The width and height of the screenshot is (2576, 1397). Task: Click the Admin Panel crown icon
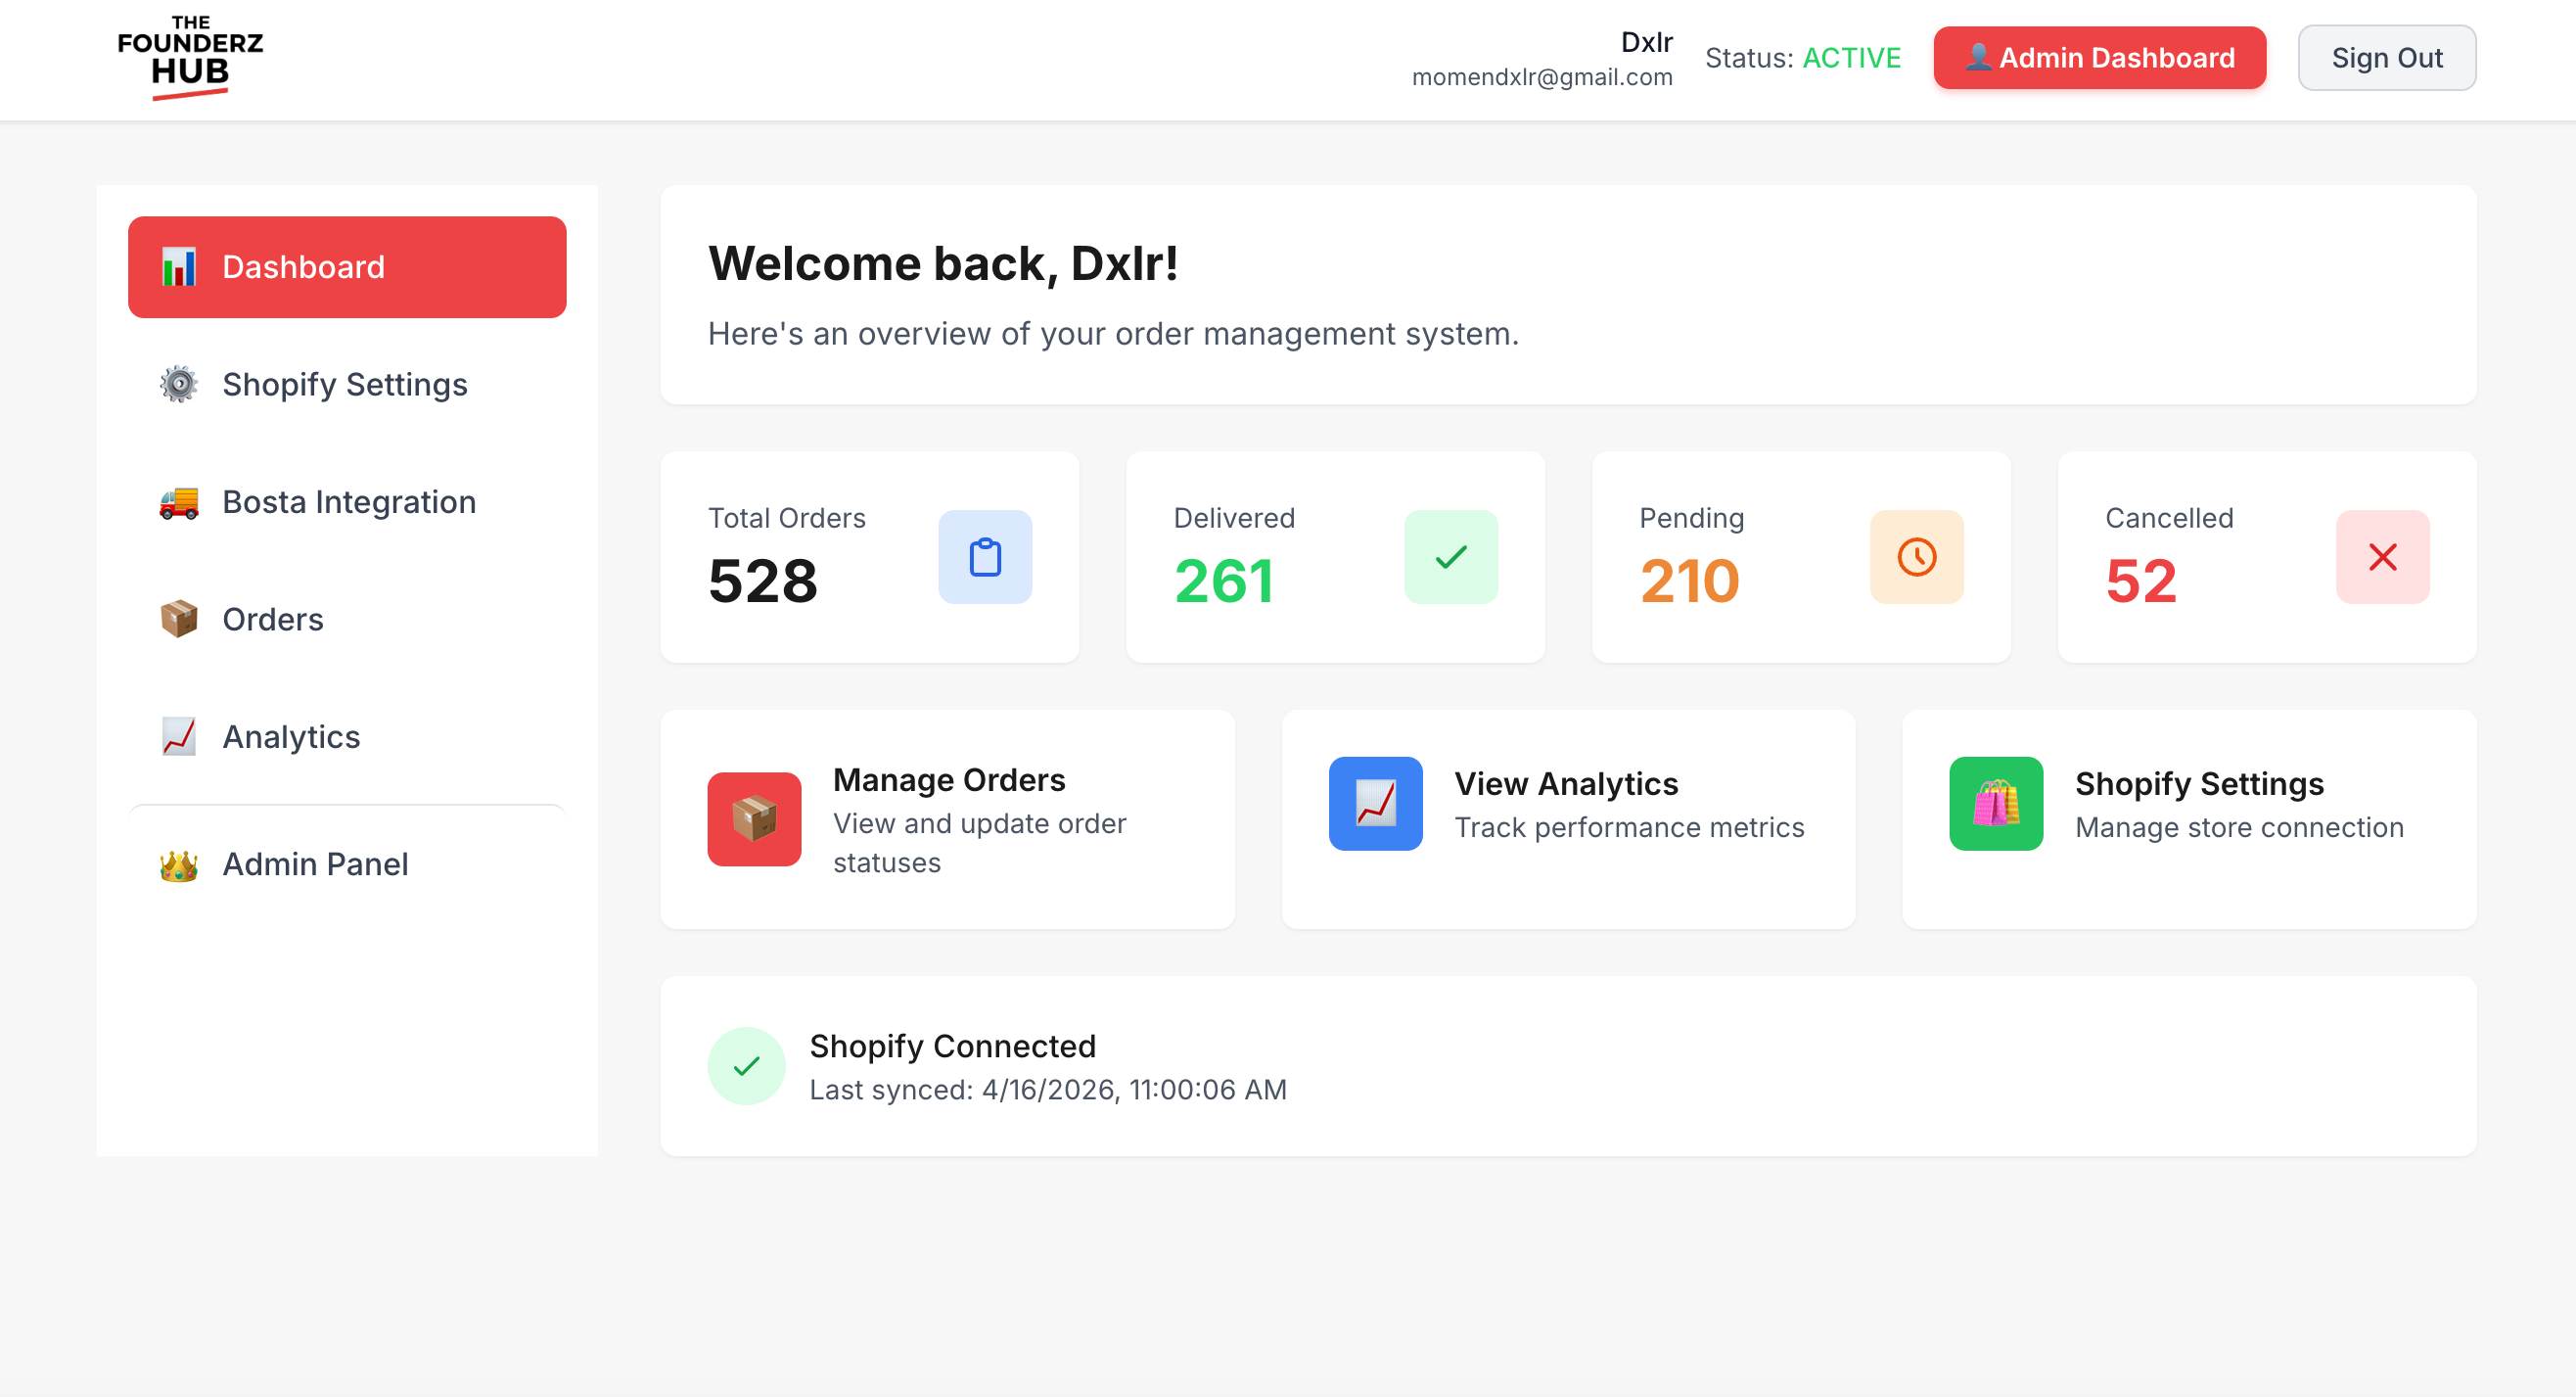(x=179, y=864)
